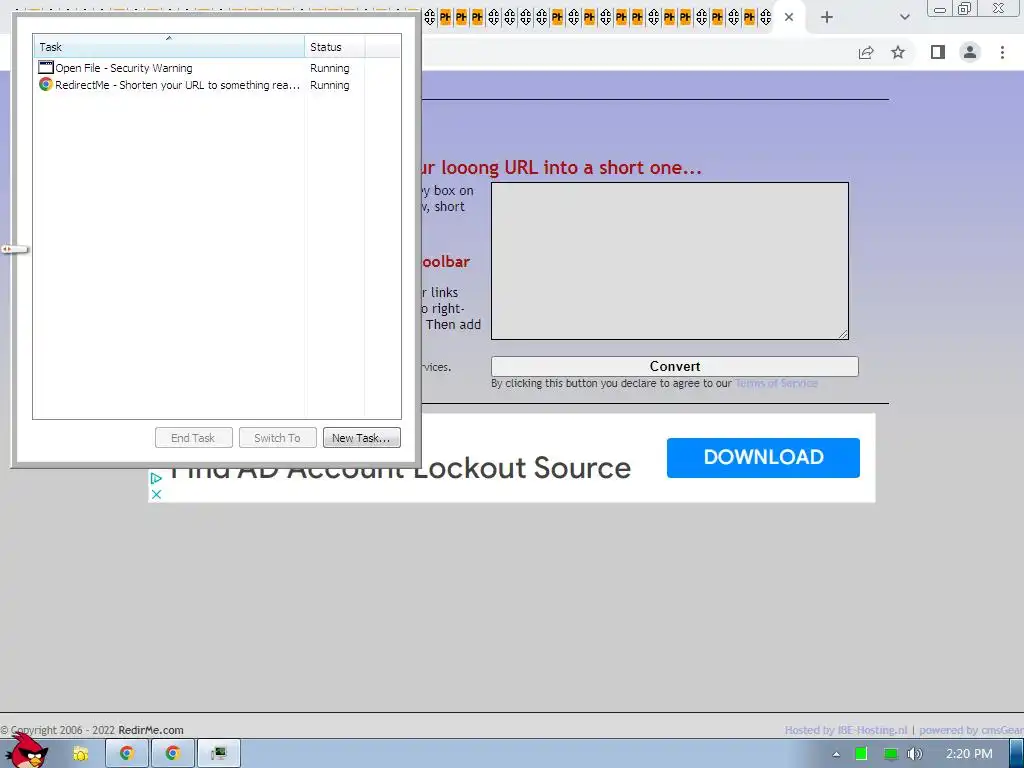Click the Convert button

point(675,366)
